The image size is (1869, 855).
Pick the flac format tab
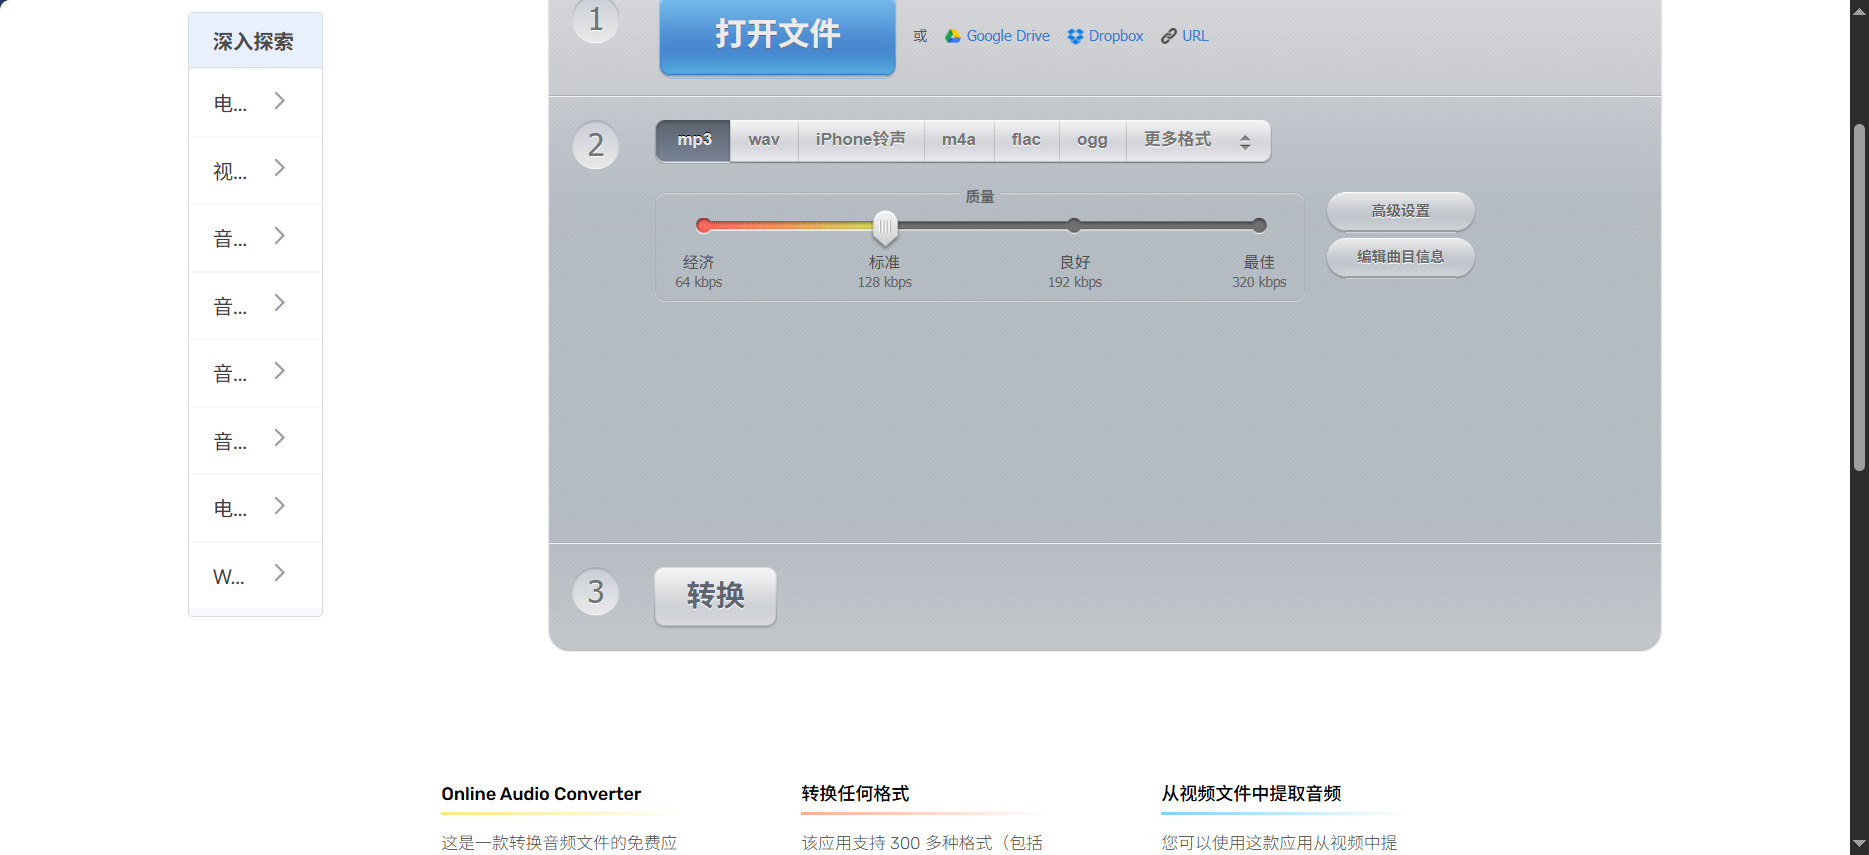[1026, 140]
